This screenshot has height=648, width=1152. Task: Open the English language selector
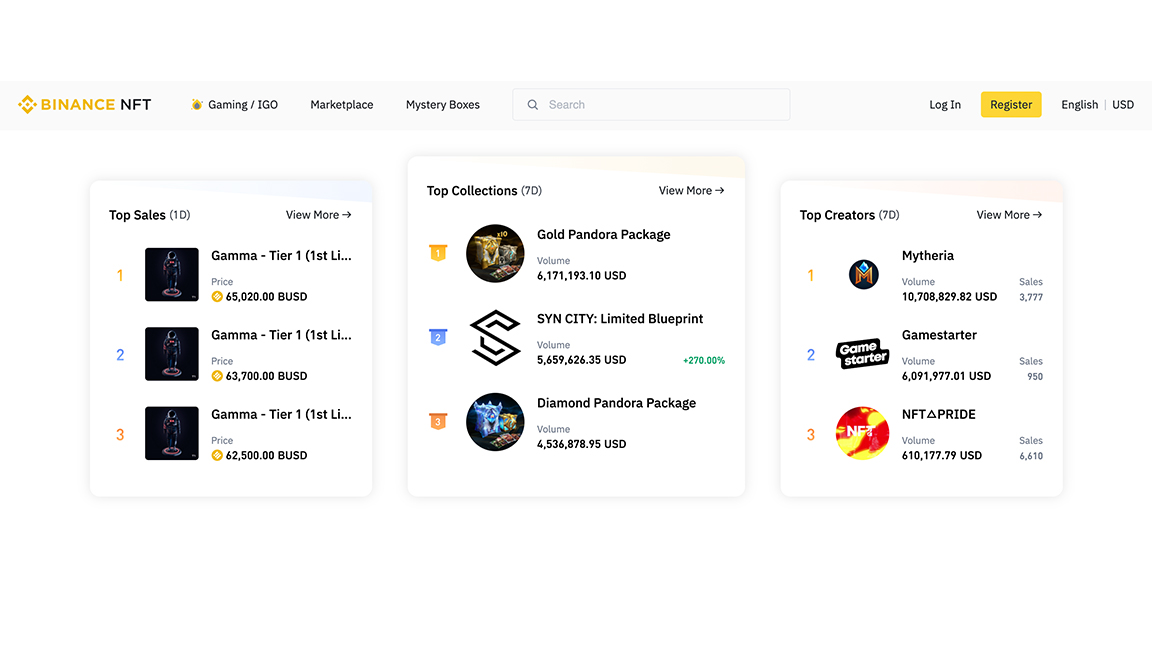point(1079,104)
